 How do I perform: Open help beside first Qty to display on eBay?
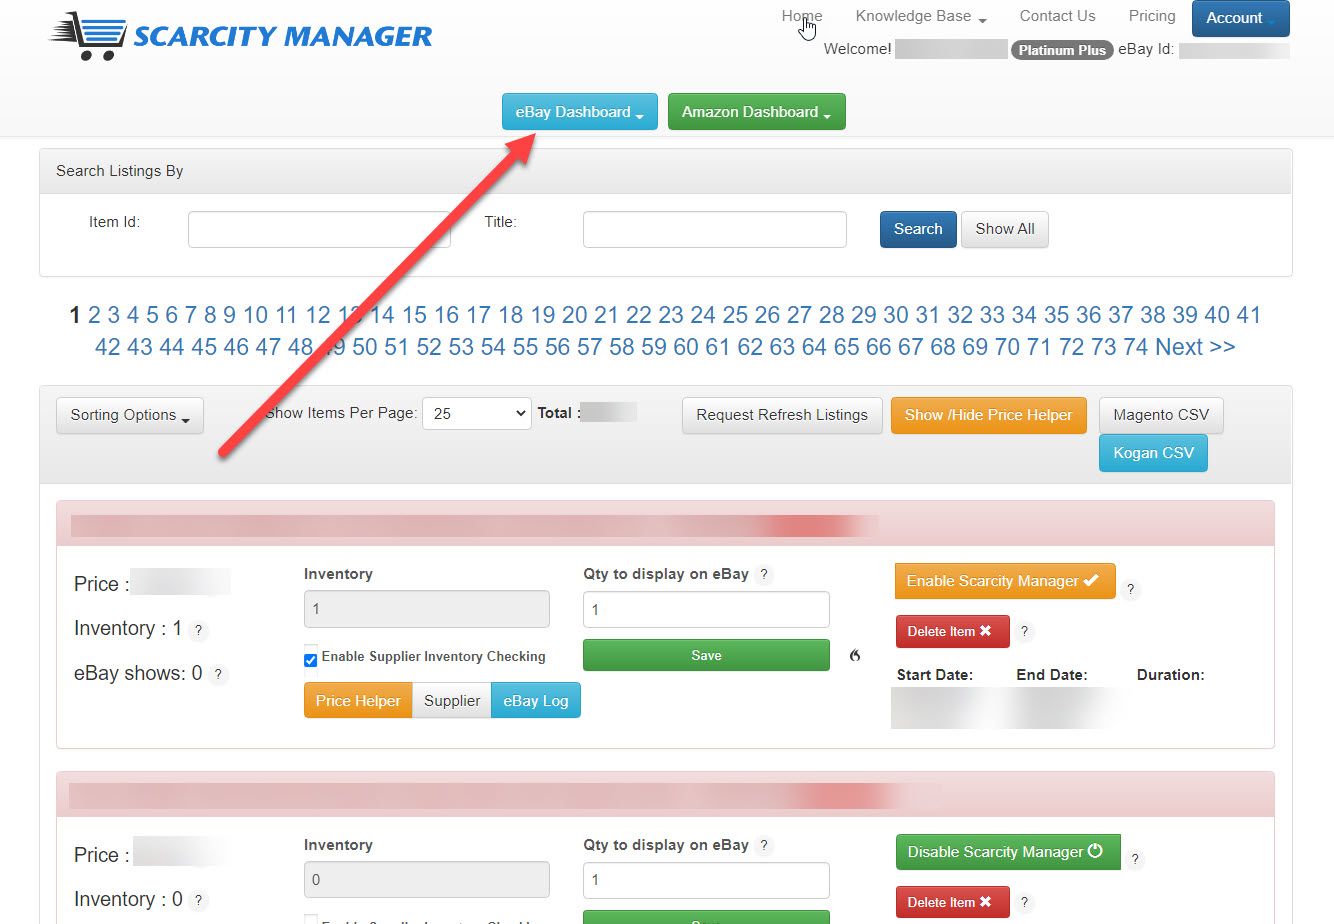pyautogui.click(x=764, y=574)
